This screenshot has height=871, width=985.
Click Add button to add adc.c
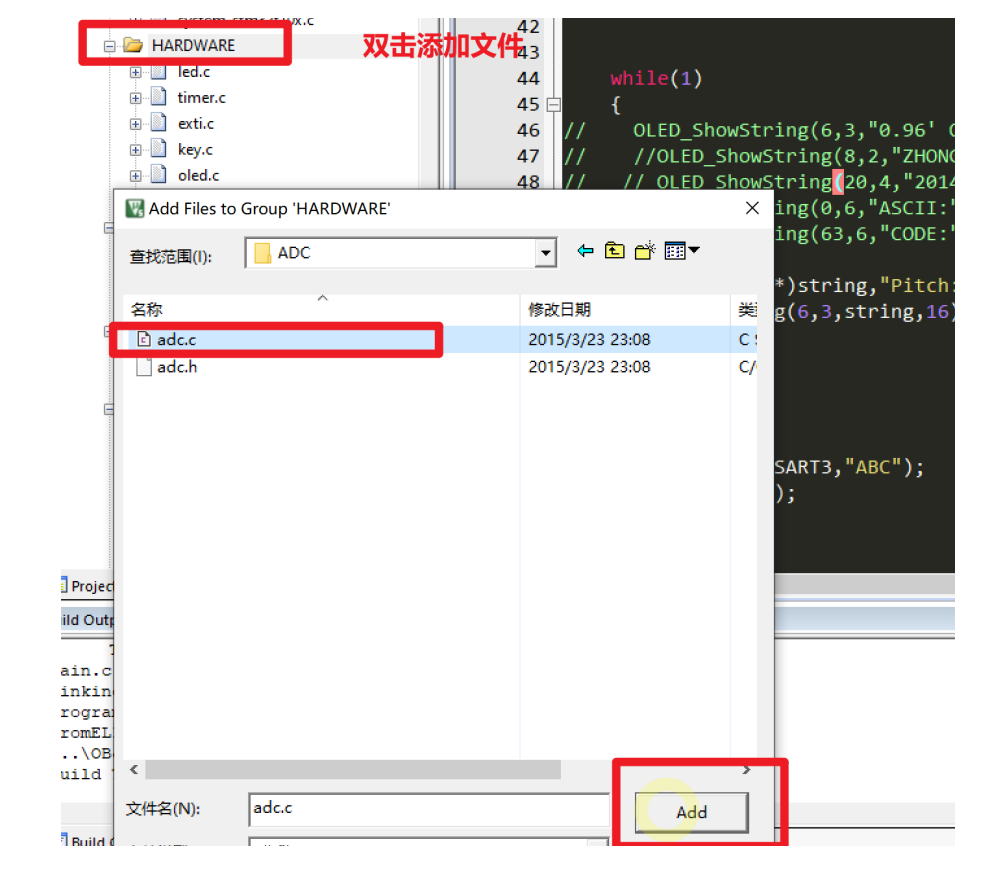(x=691, y=812)
